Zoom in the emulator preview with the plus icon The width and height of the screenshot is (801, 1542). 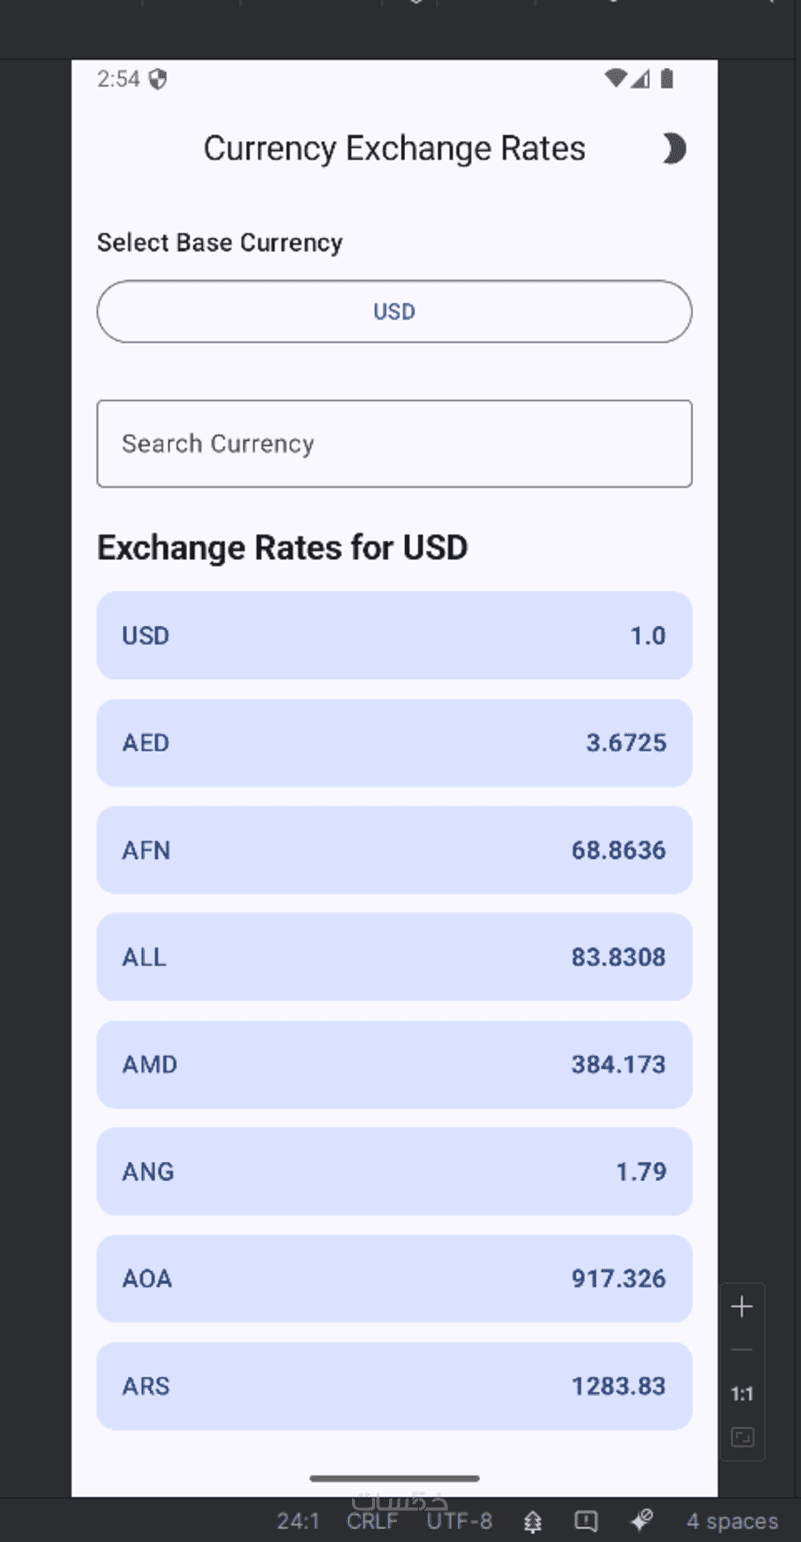pos(742,1307)
